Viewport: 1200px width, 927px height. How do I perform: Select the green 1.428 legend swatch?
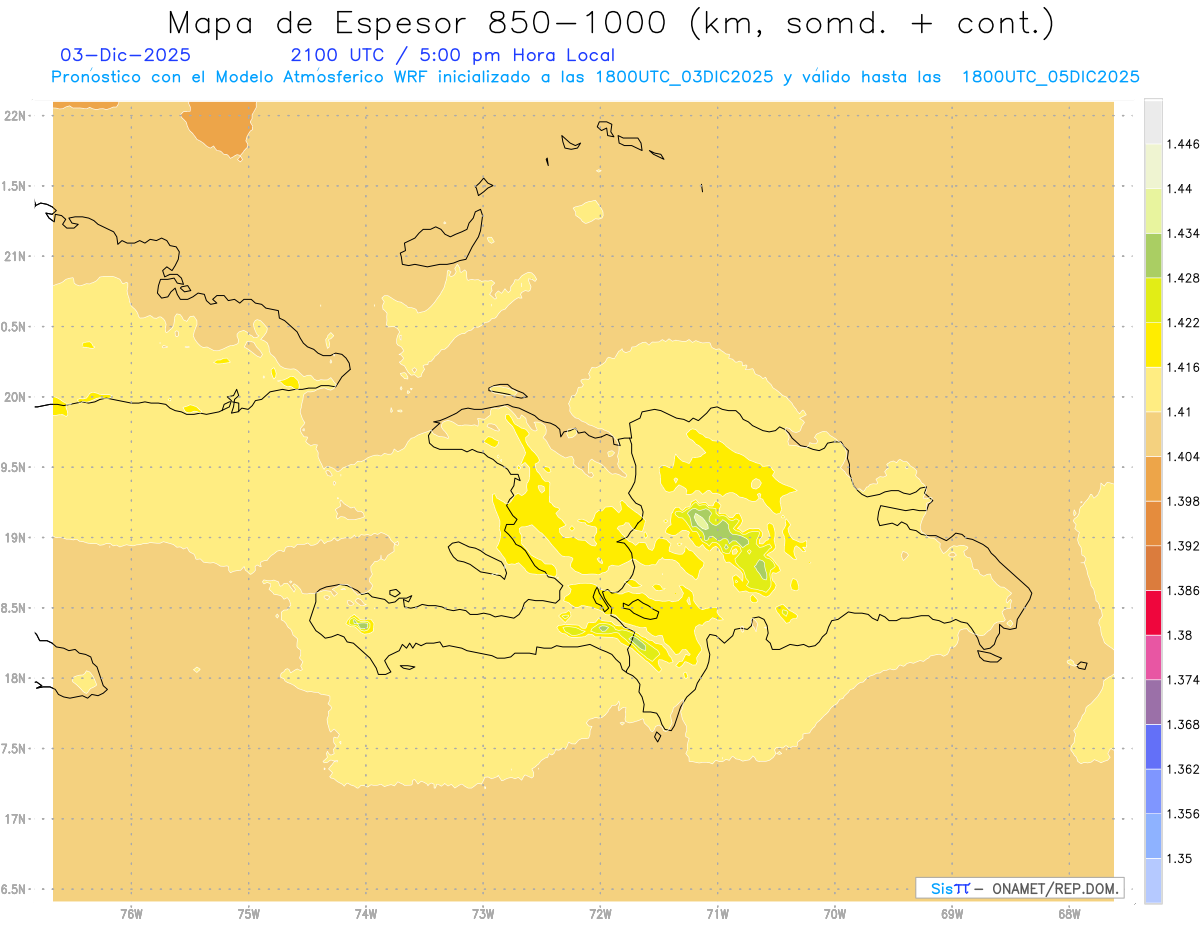pos(1153,255)
